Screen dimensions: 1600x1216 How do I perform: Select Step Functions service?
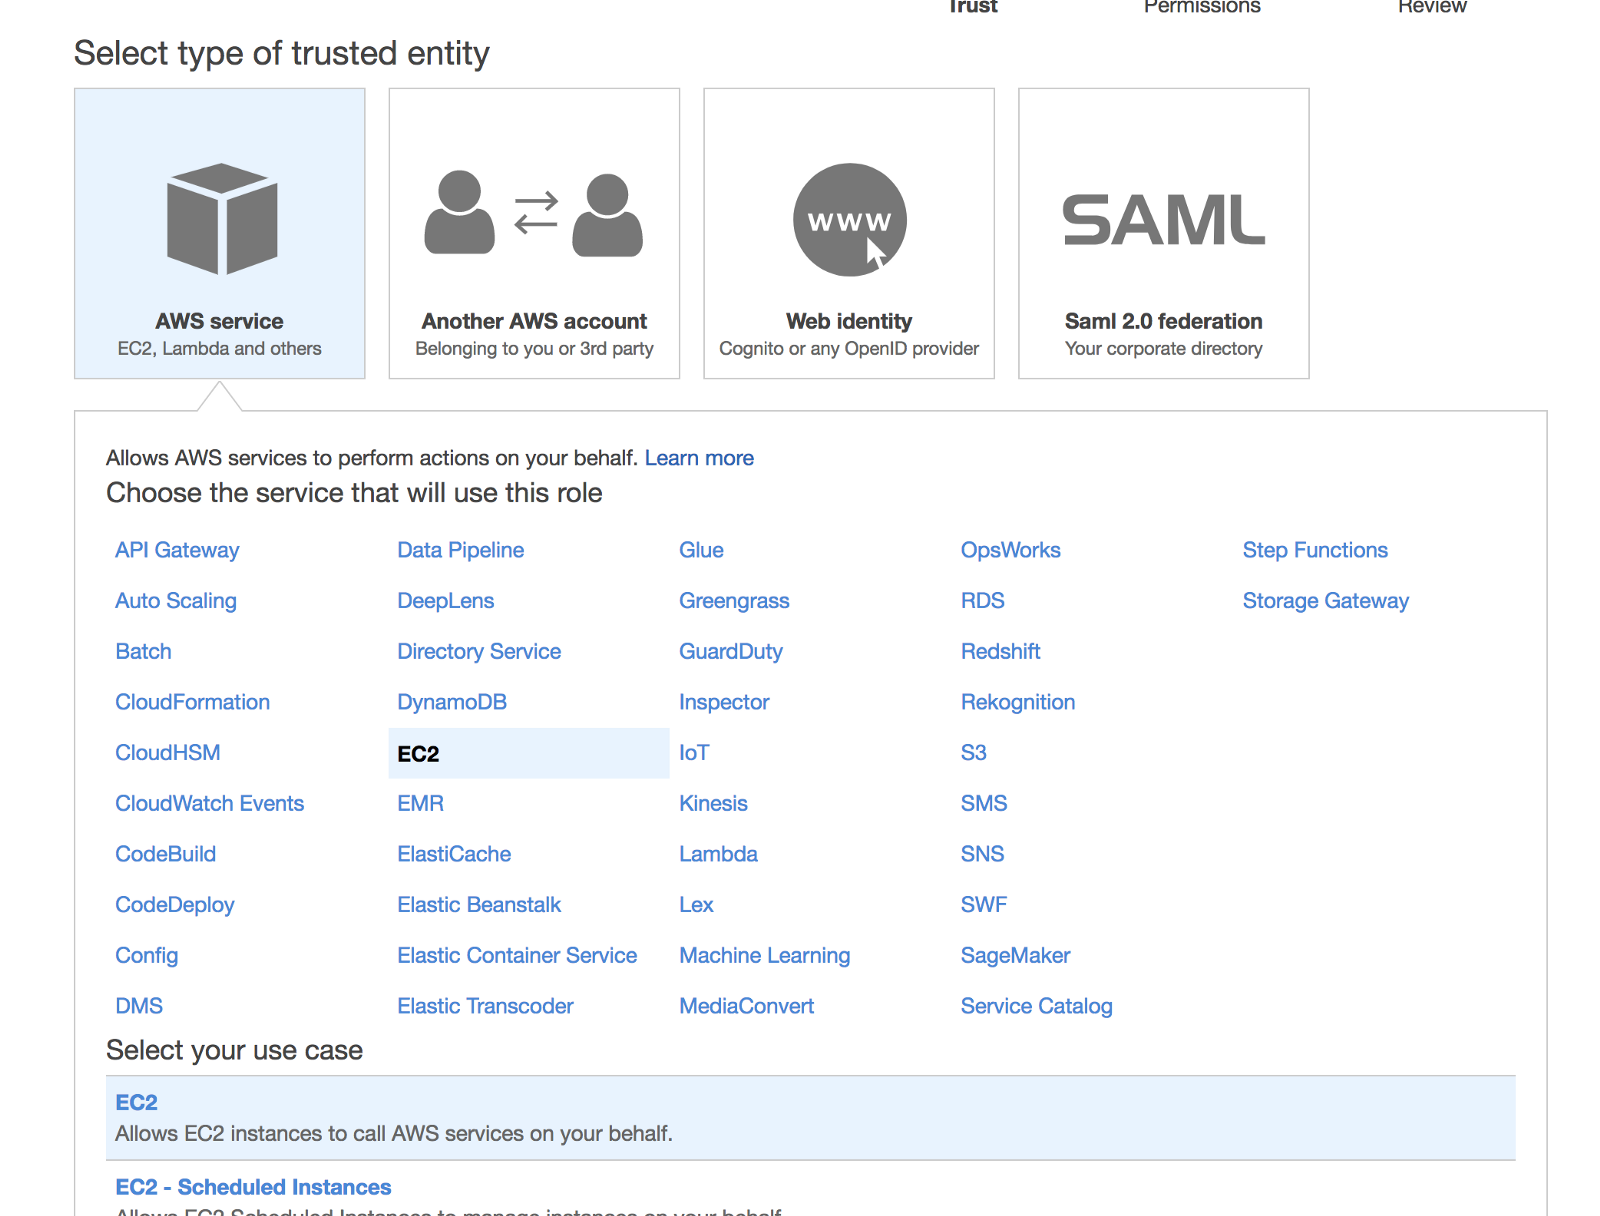[1314, 550]
